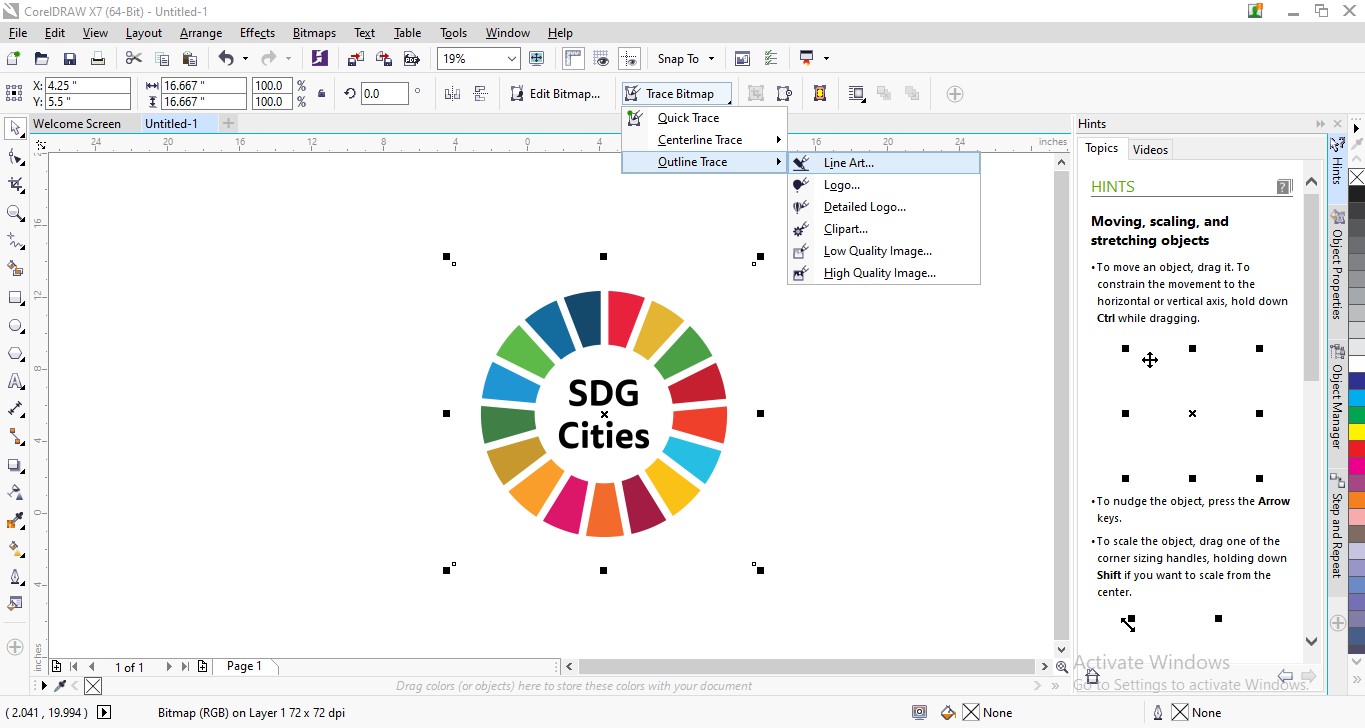Toggle guidelines visibility
1365x728 pixels.
click(629, 59)
